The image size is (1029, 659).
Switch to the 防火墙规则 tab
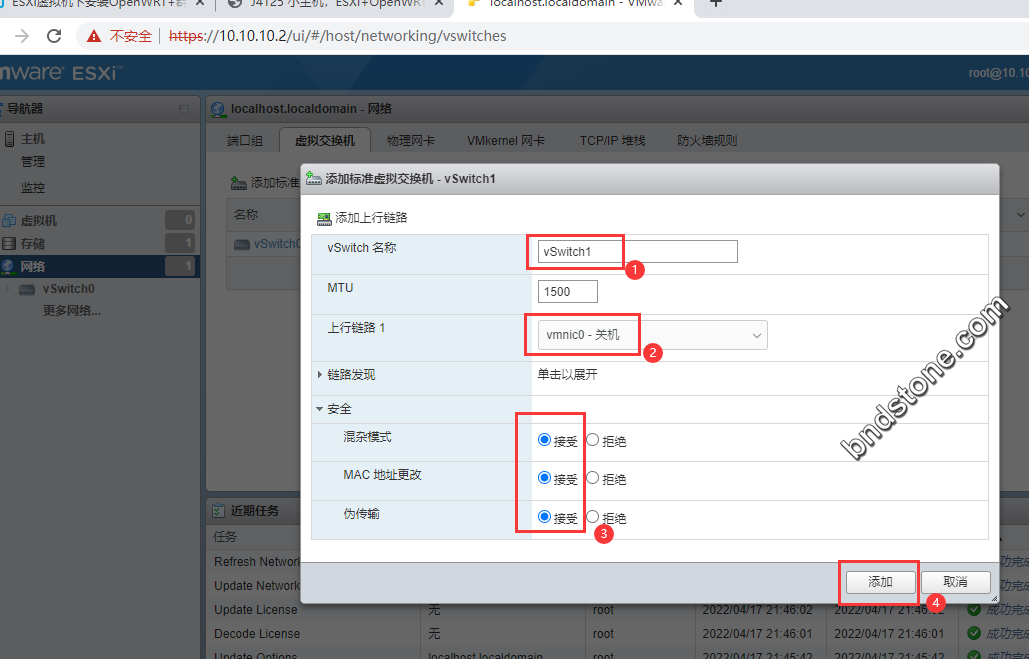click(x=707, y=140)
